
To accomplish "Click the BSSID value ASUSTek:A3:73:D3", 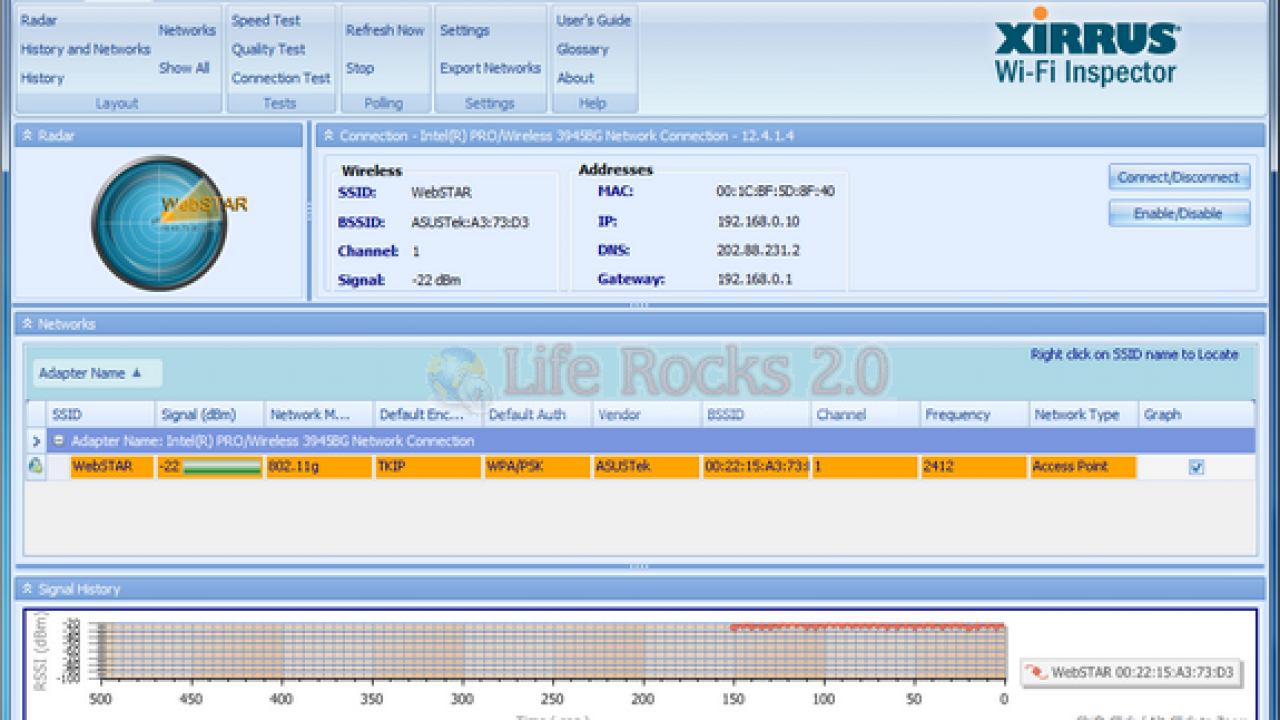I will (470, 222).
